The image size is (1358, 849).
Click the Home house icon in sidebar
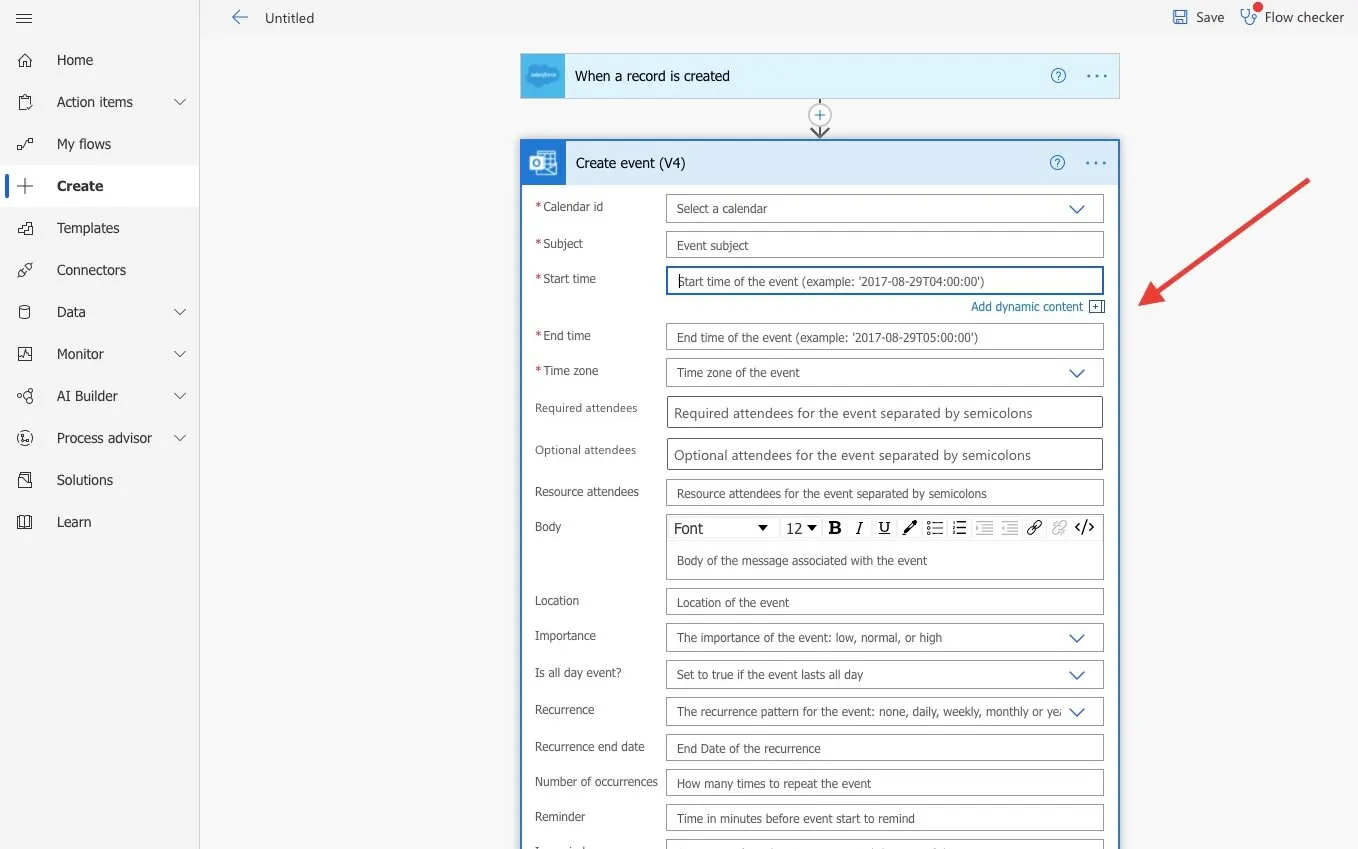coord(25,60)
